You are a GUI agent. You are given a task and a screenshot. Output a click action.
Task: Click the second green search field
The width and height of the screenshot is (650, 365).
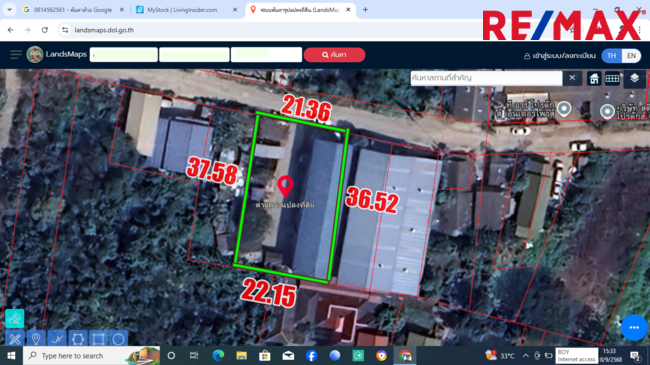[x=194, y=55]
